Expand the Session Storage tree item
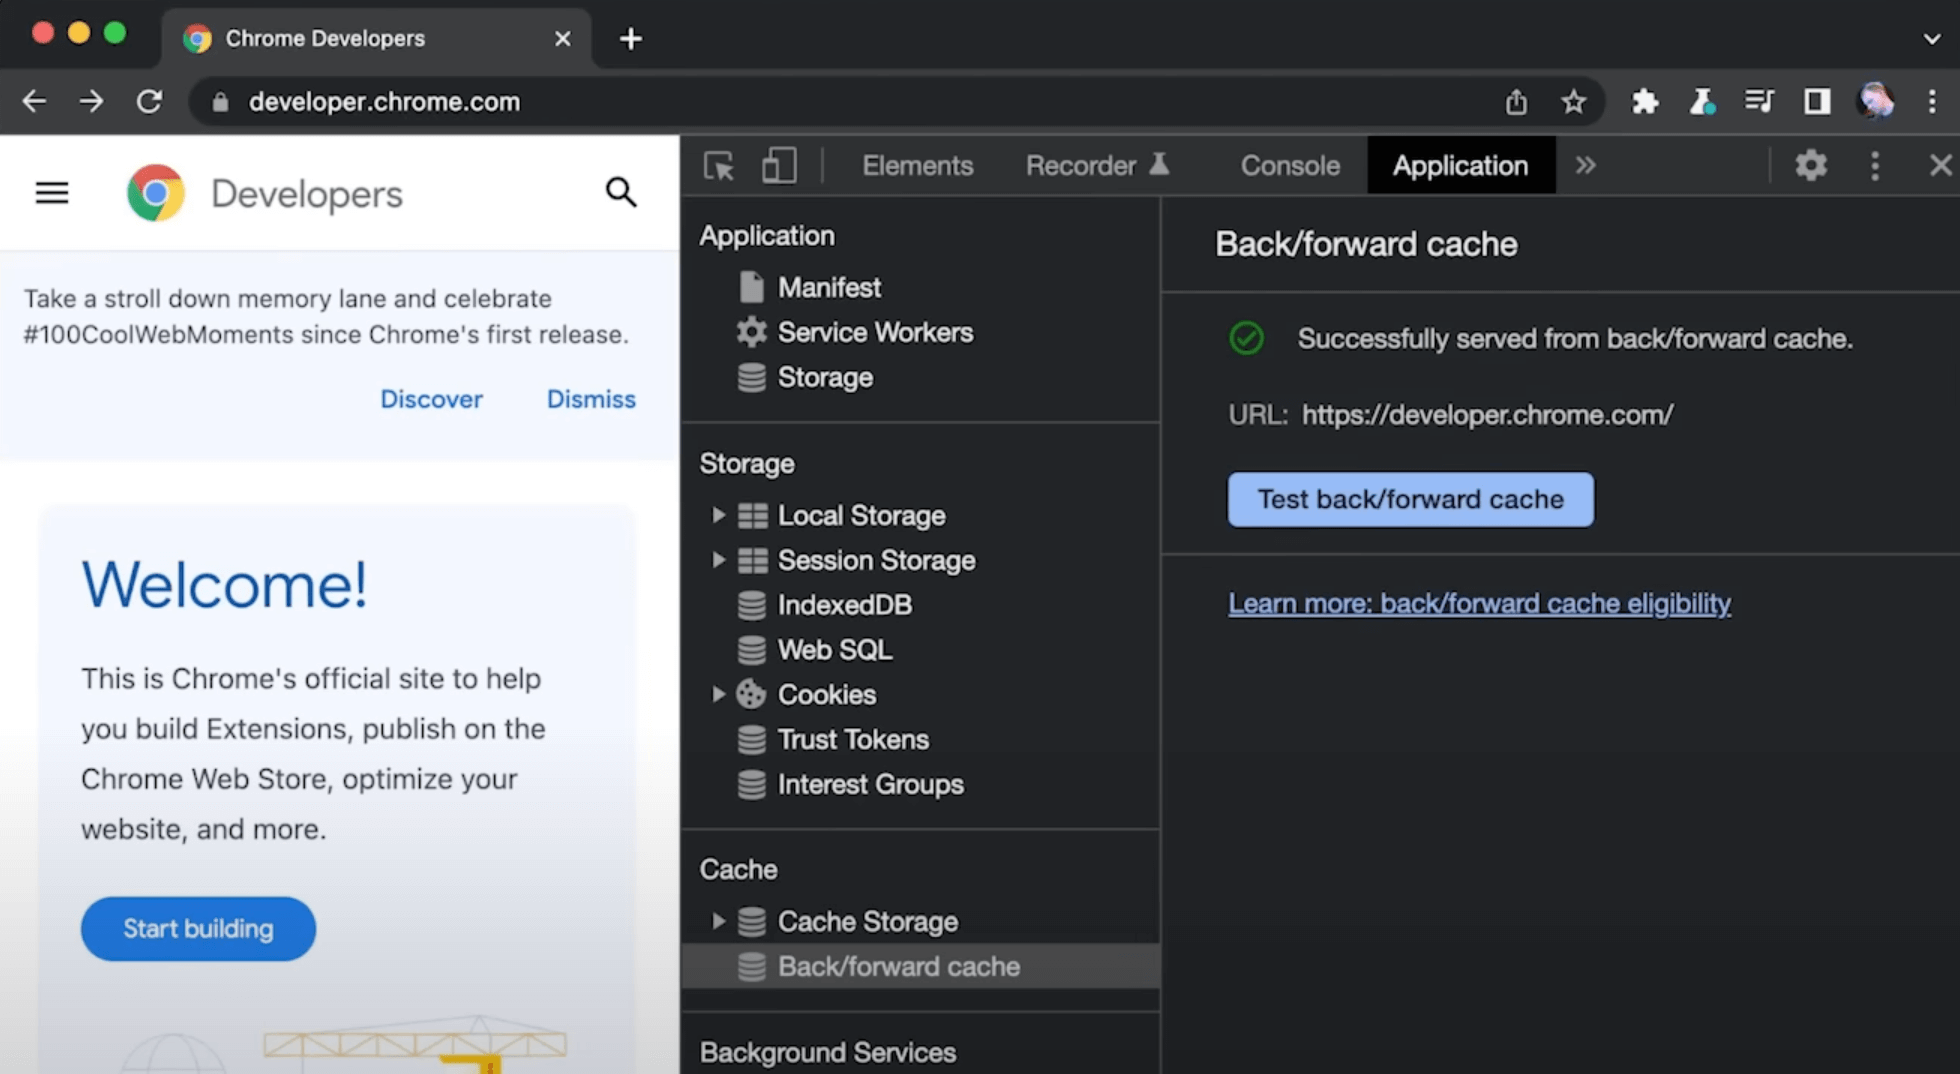This screenshot has width=1960, height=1074. click(718, 560)
